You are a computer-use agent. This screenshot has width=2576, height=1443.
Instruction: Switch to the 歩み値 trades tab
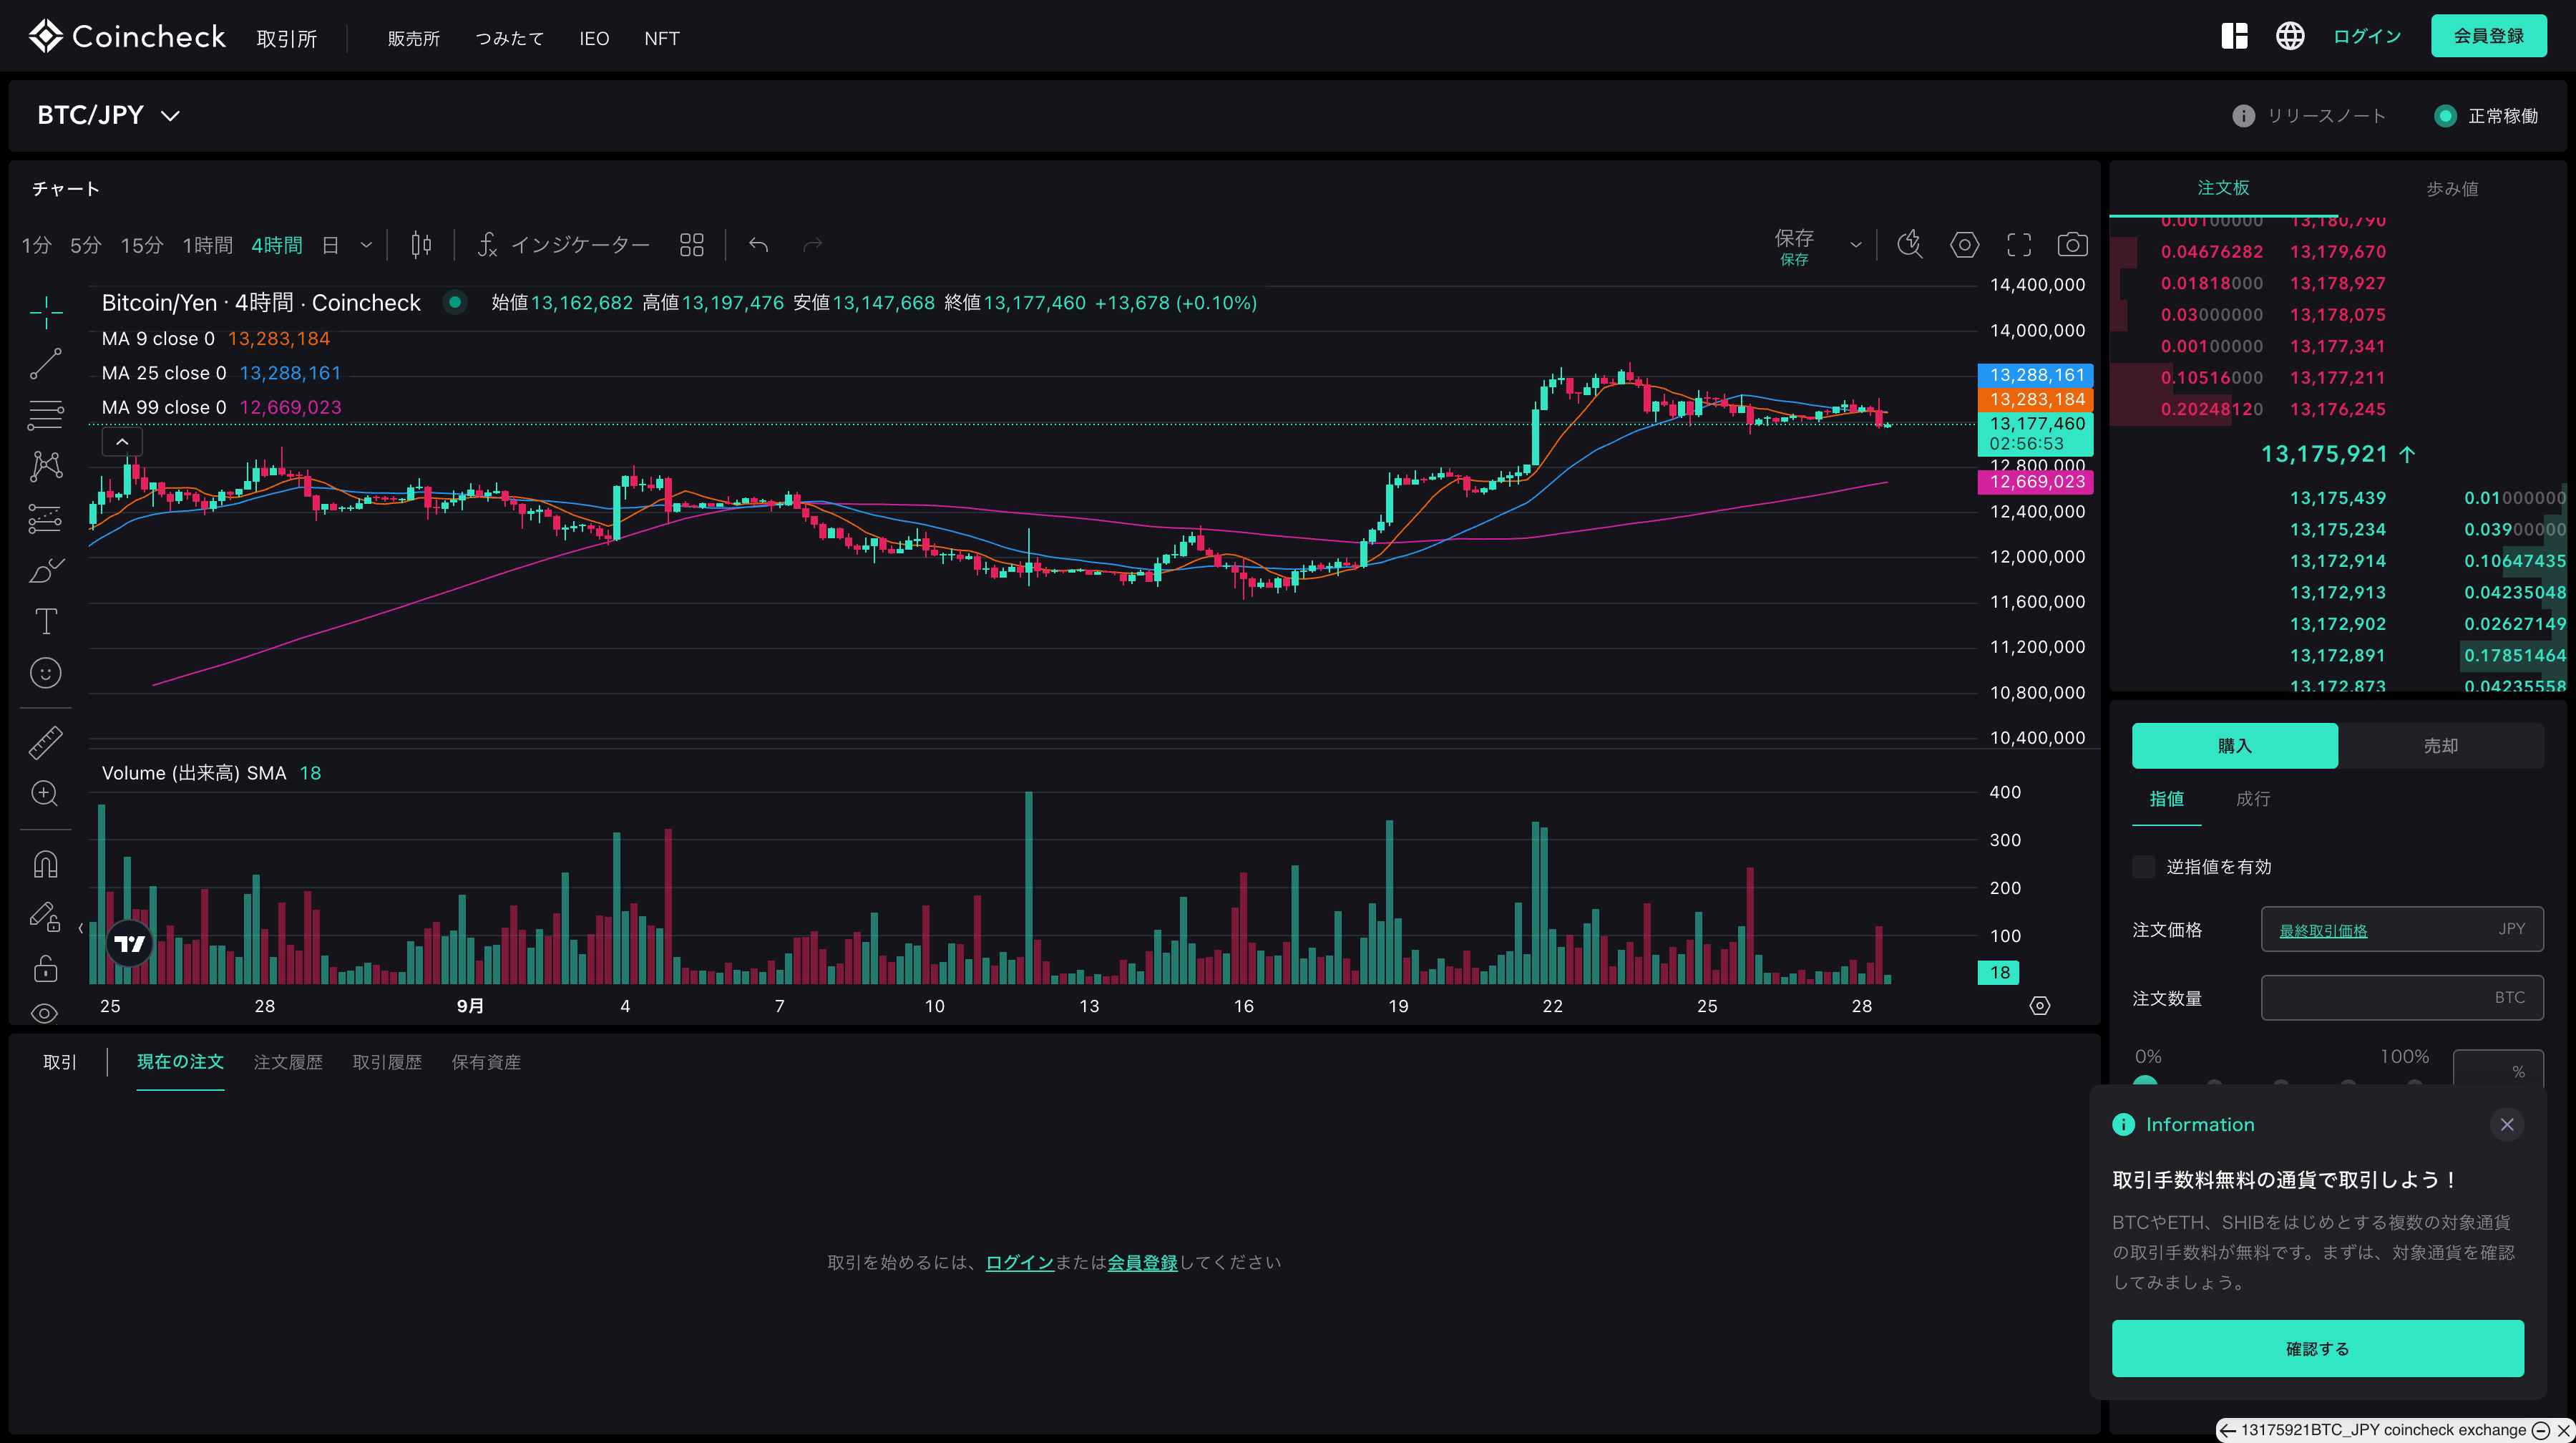[2452, 189]
